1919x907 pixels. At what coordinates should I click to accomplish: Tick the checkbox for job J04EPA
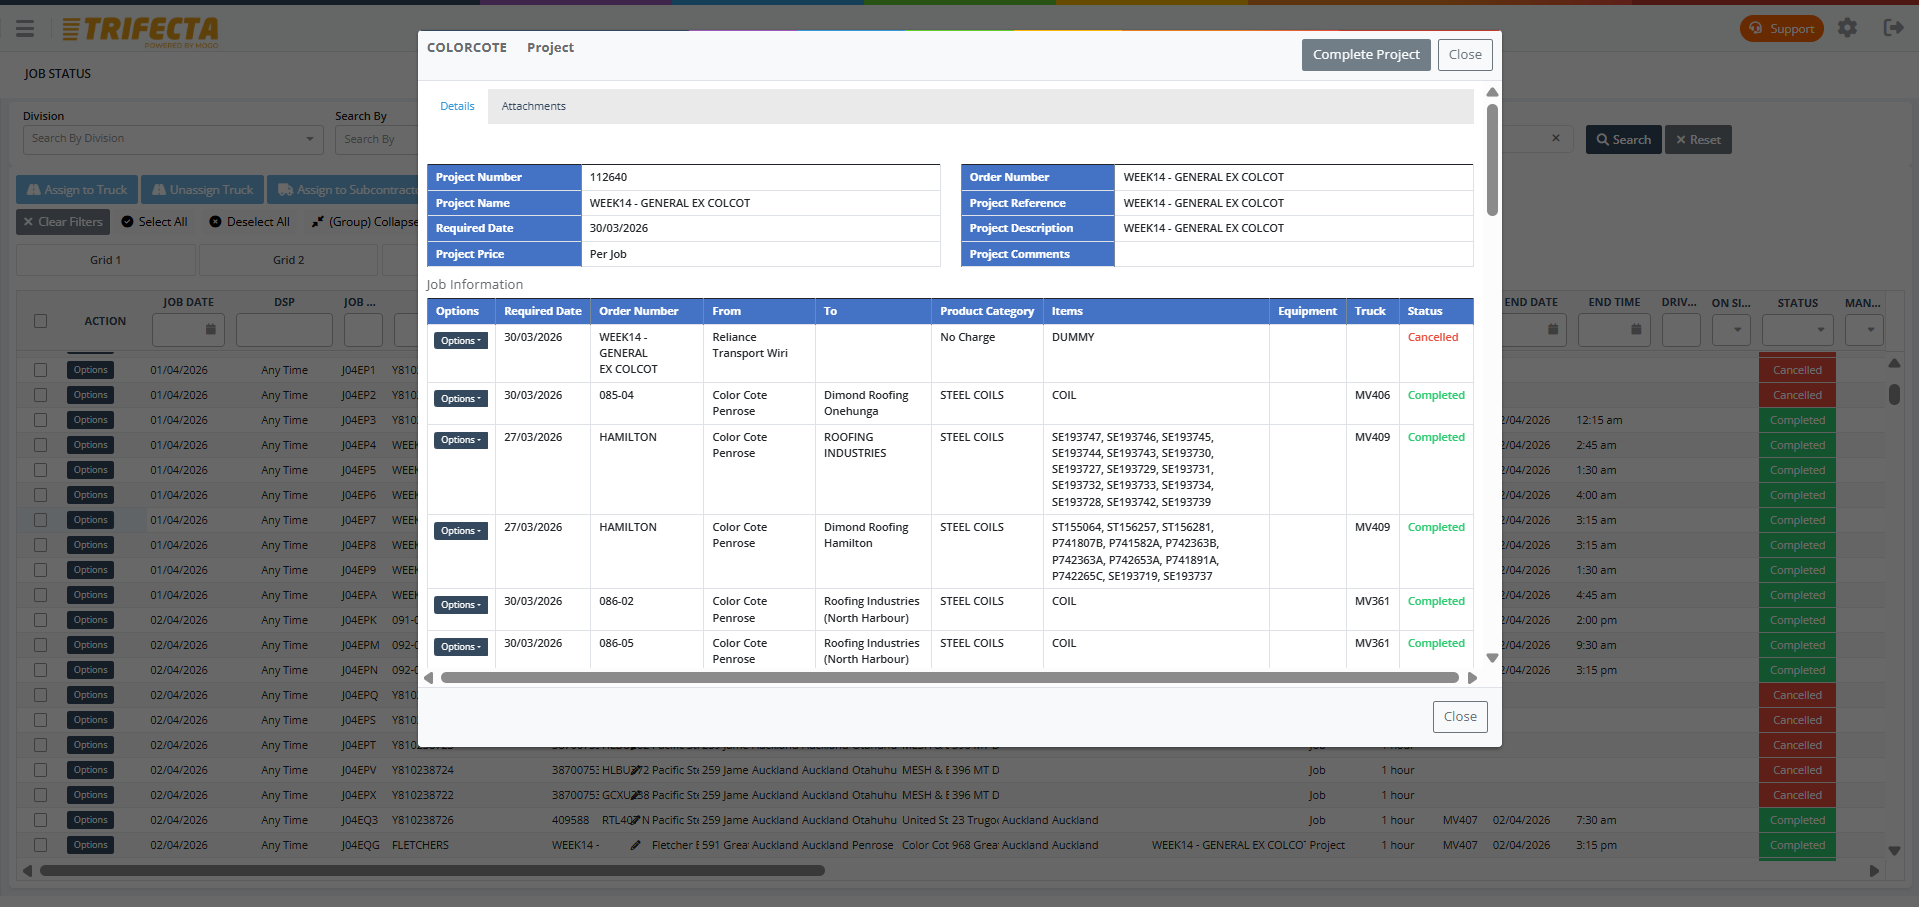(x=40, y=595)
